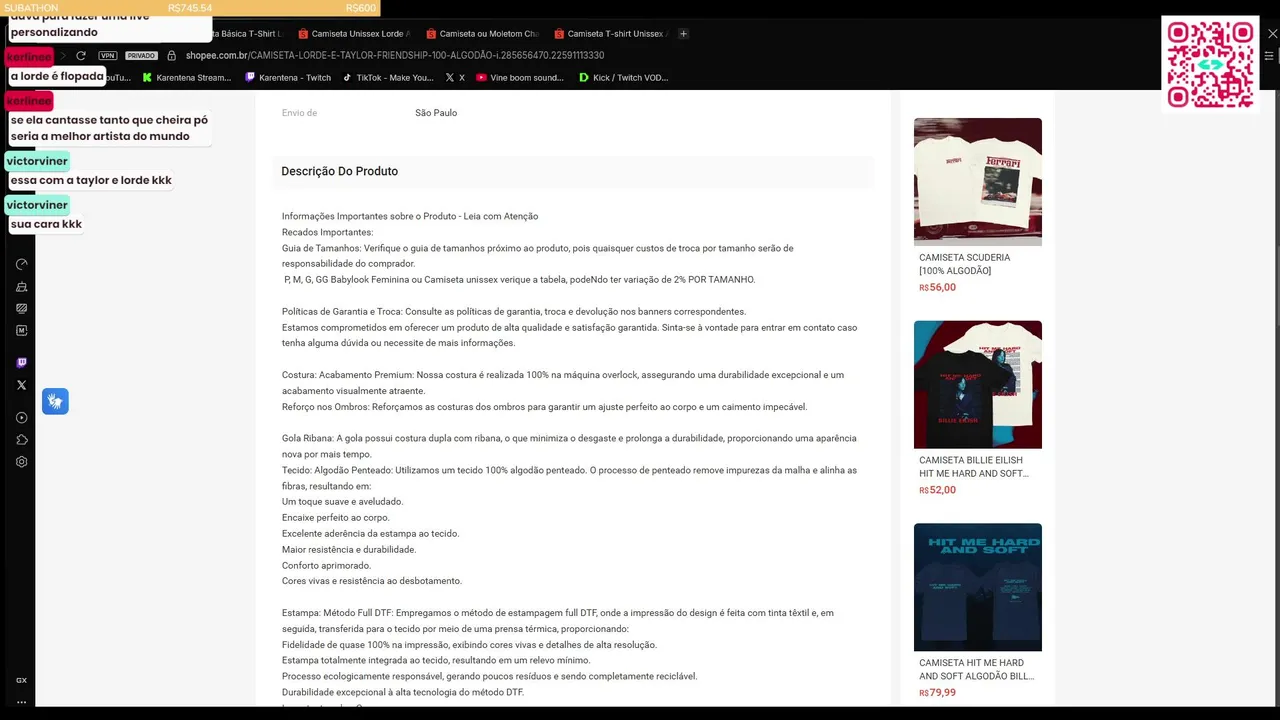Open Kick / Twitch VOD bookmark
The height and width of the screenshot is (720, 1280).
624,78
